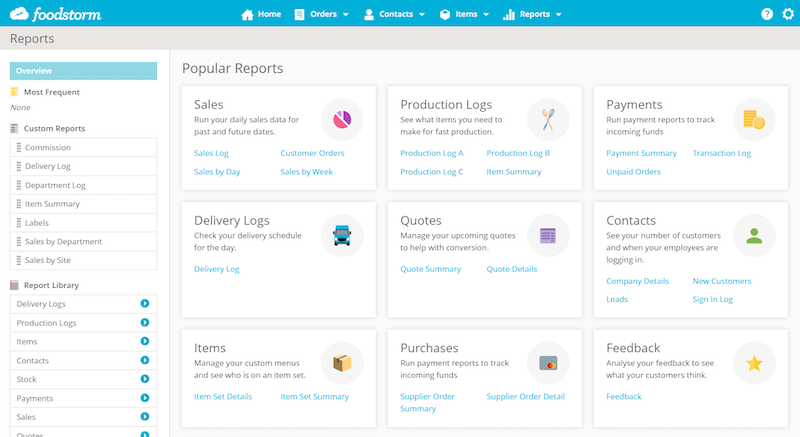Open the Transaction Log report
Image resolution: width=800 pixels, height=437 pixels.
coord(721,153)
